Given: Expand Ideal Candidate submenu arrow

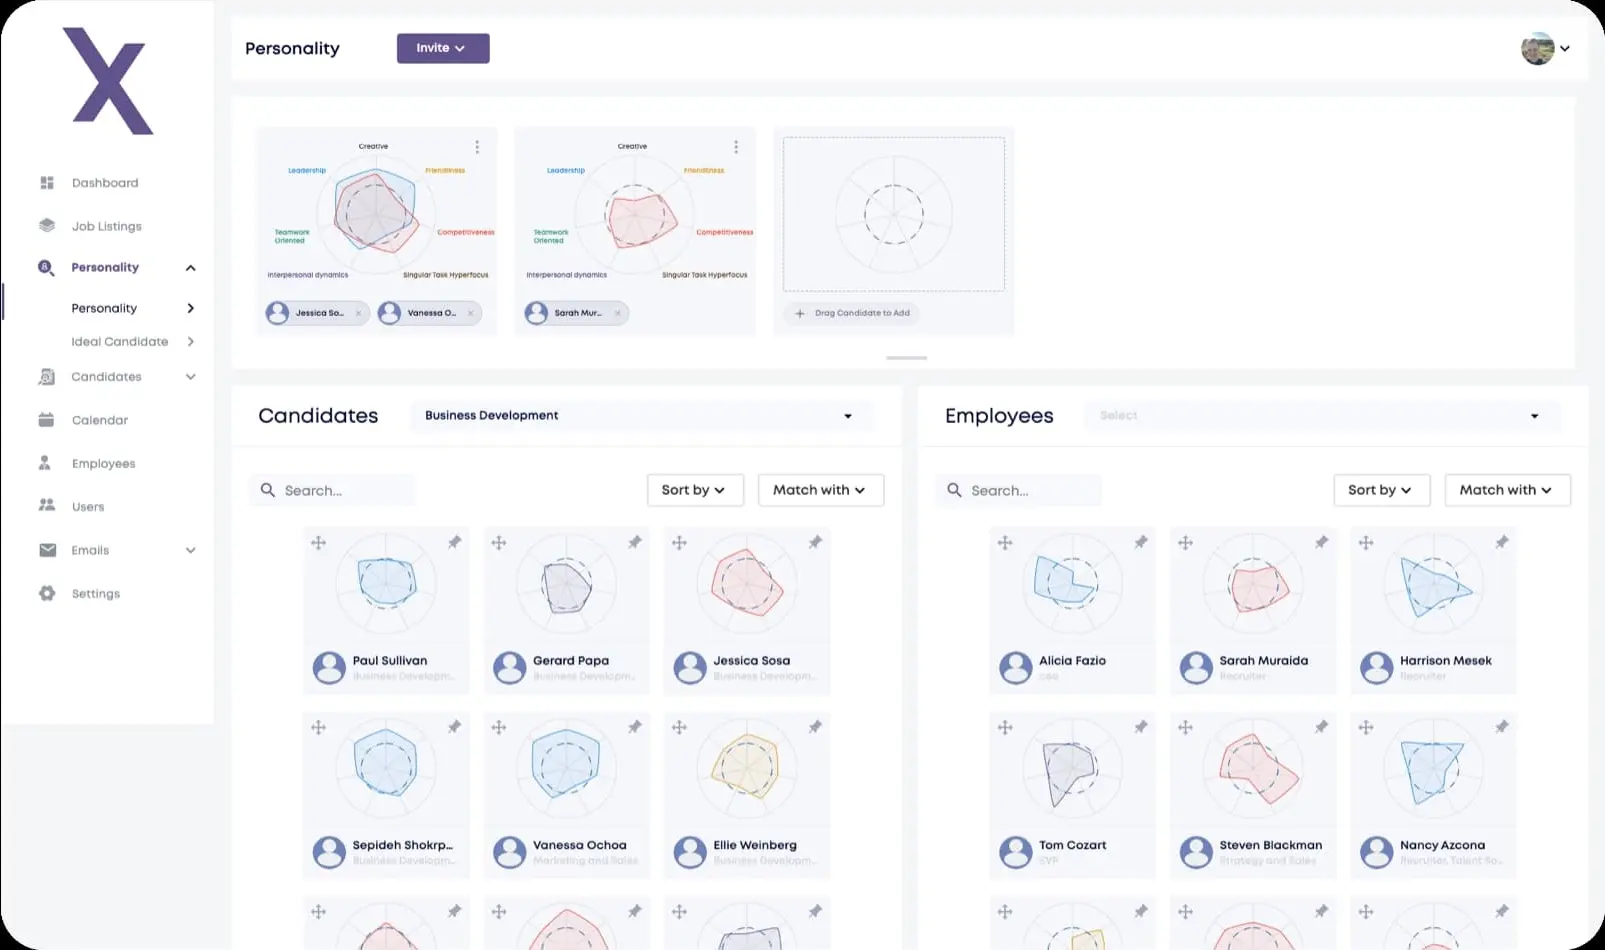Looking at the screenshot, I should tap(190, 342).
